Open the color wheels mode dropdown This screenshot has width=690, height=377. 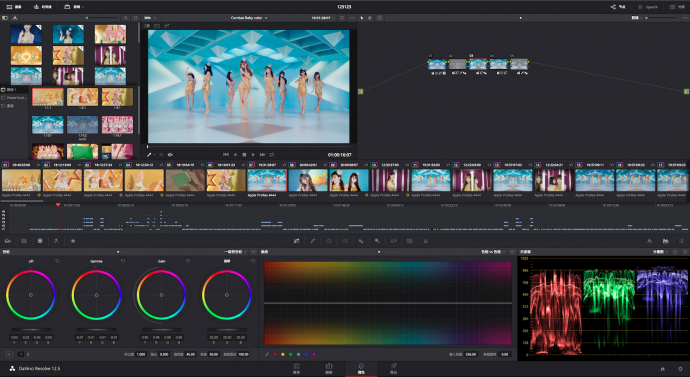tap(235, 252)
